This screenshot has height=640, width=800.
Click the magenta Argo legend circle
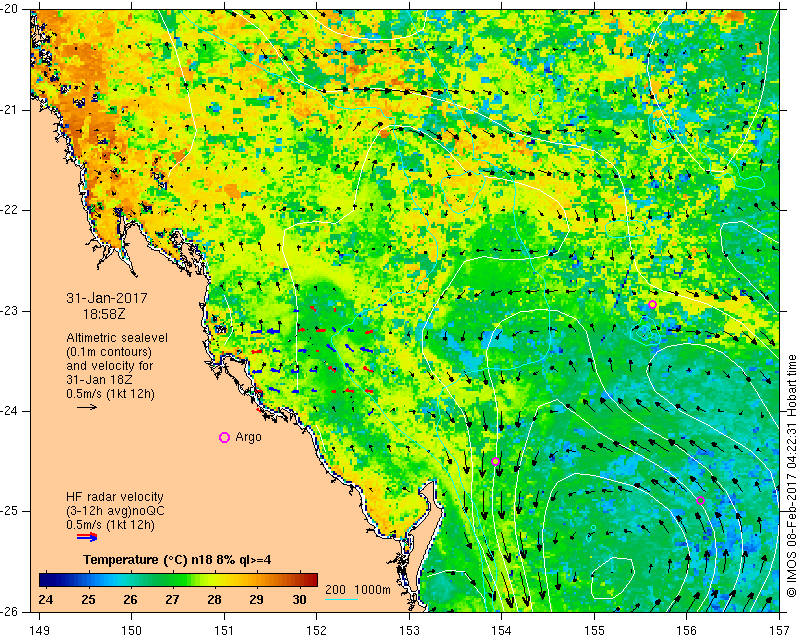pos(224,437)
